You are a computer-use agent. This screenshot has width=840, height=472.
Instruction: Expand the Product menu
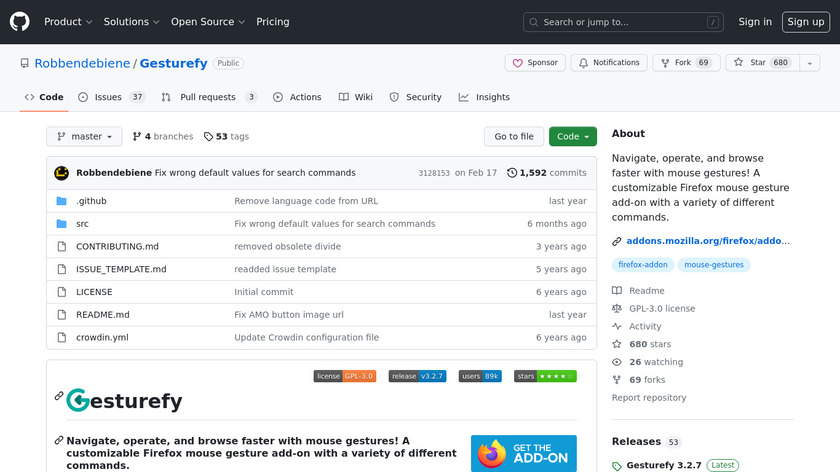click(68, 22)
